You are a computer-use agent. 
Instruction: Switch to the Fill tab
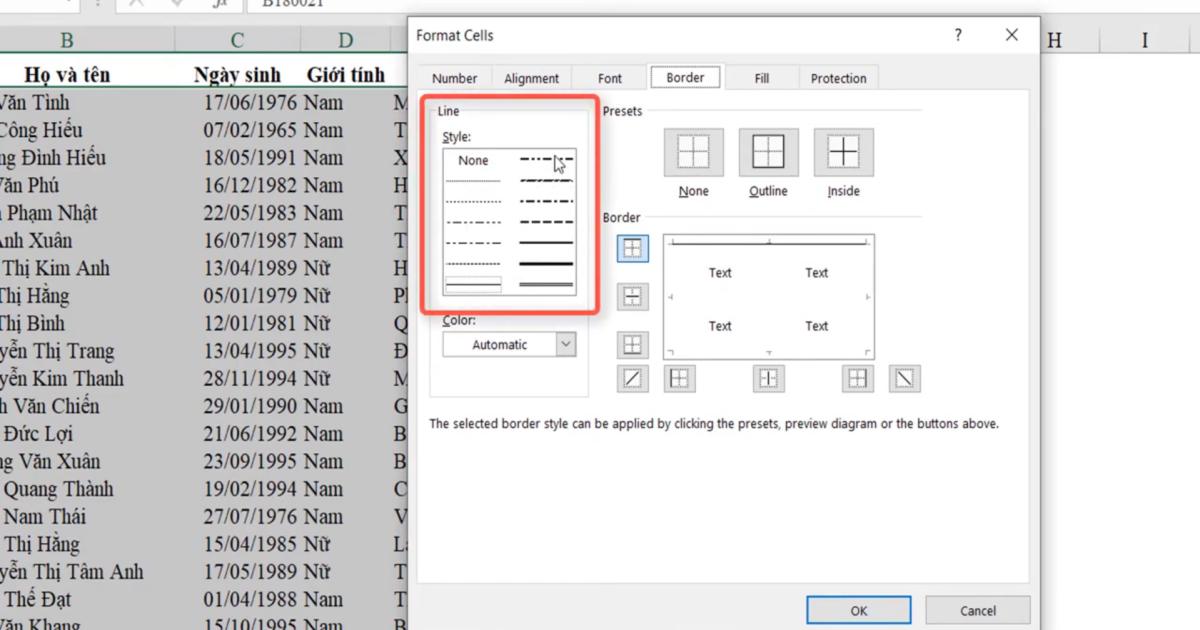pos(761,77)
